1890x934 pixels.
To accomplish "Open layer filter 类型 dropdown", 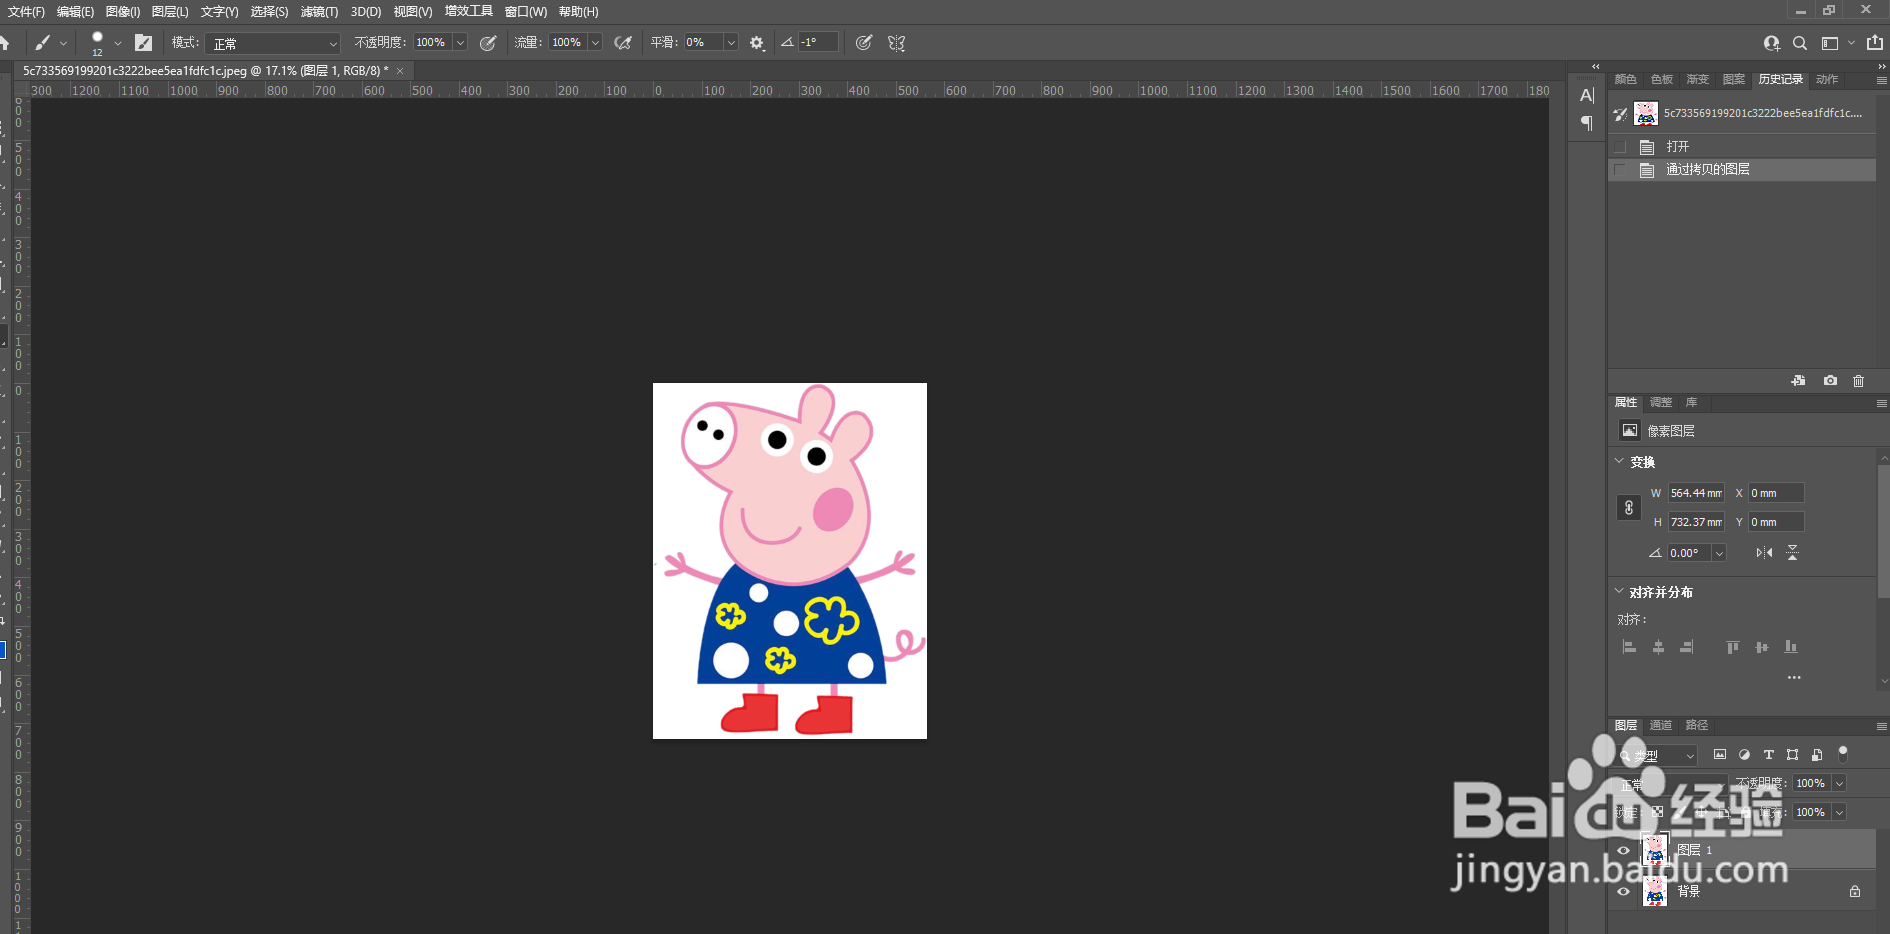I will 1658,755.
